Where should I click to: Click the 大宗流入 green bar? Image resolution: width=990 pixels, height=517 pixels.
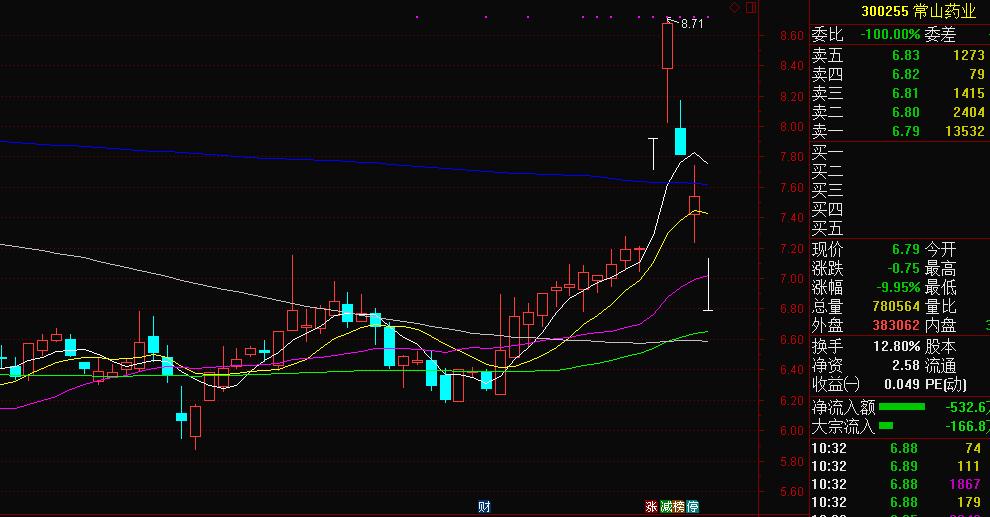coord(886,426)
